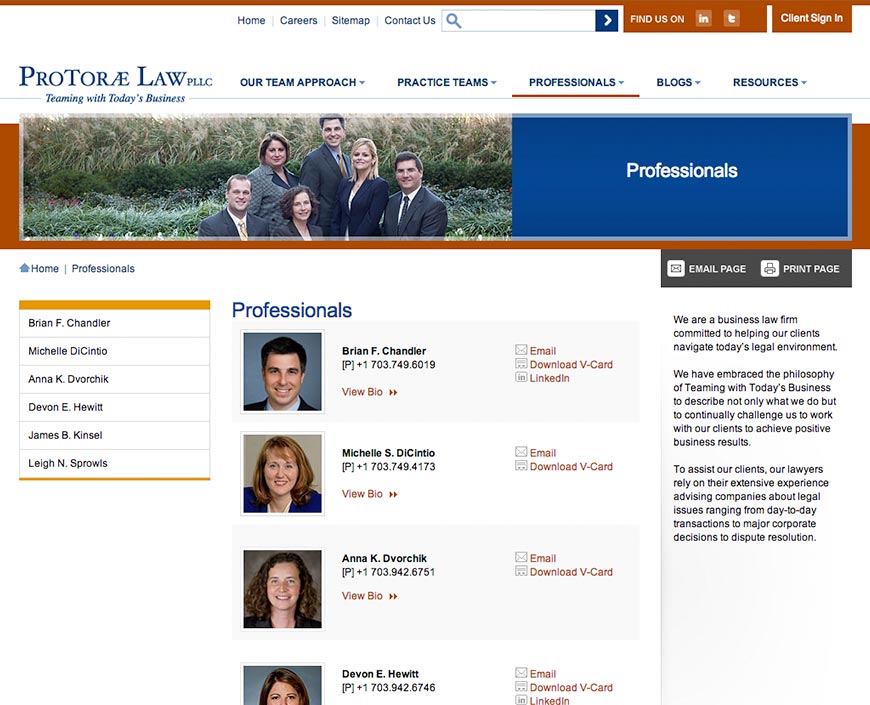
Task: Click Download V-Card for Devon E. Hewitt
Action: (x=571, y=687)
